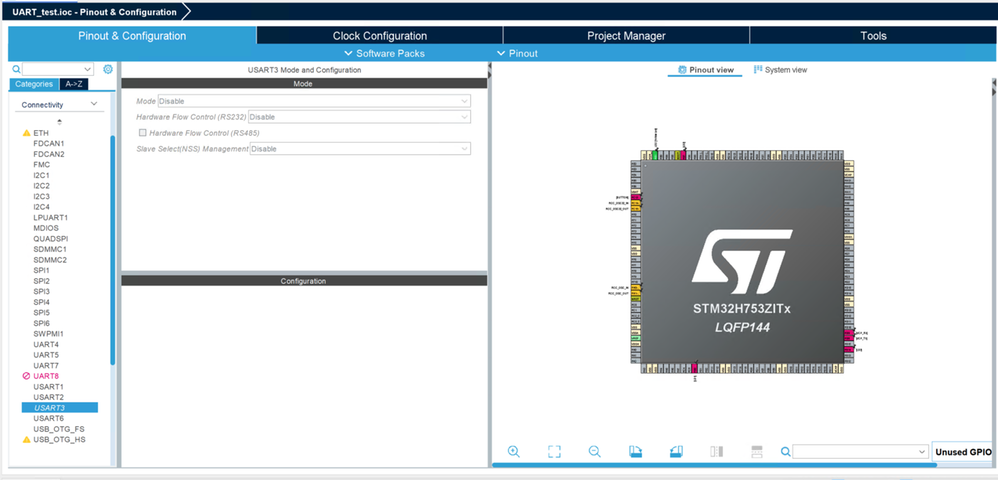
Task: Switch to System view
Action: click(780, 70)
